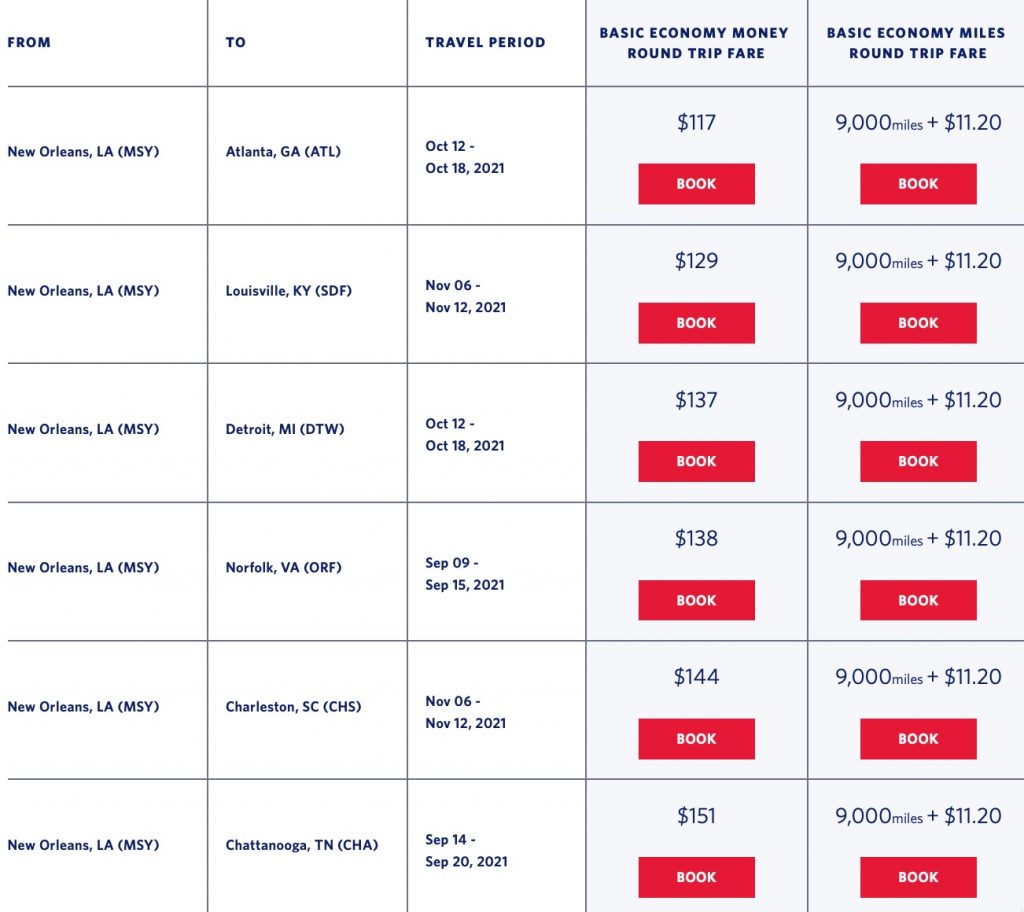
Task: Click Basic Economy Money Round Trip Fare header
Action: tap(694, 43)
